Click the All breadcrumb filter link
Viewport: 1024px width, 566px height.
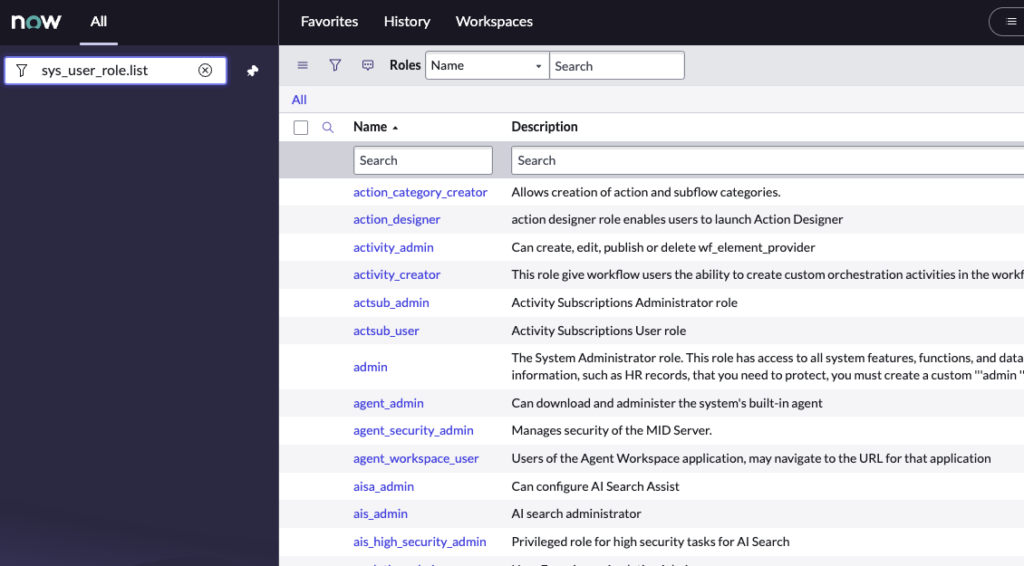tap(299, 100)
